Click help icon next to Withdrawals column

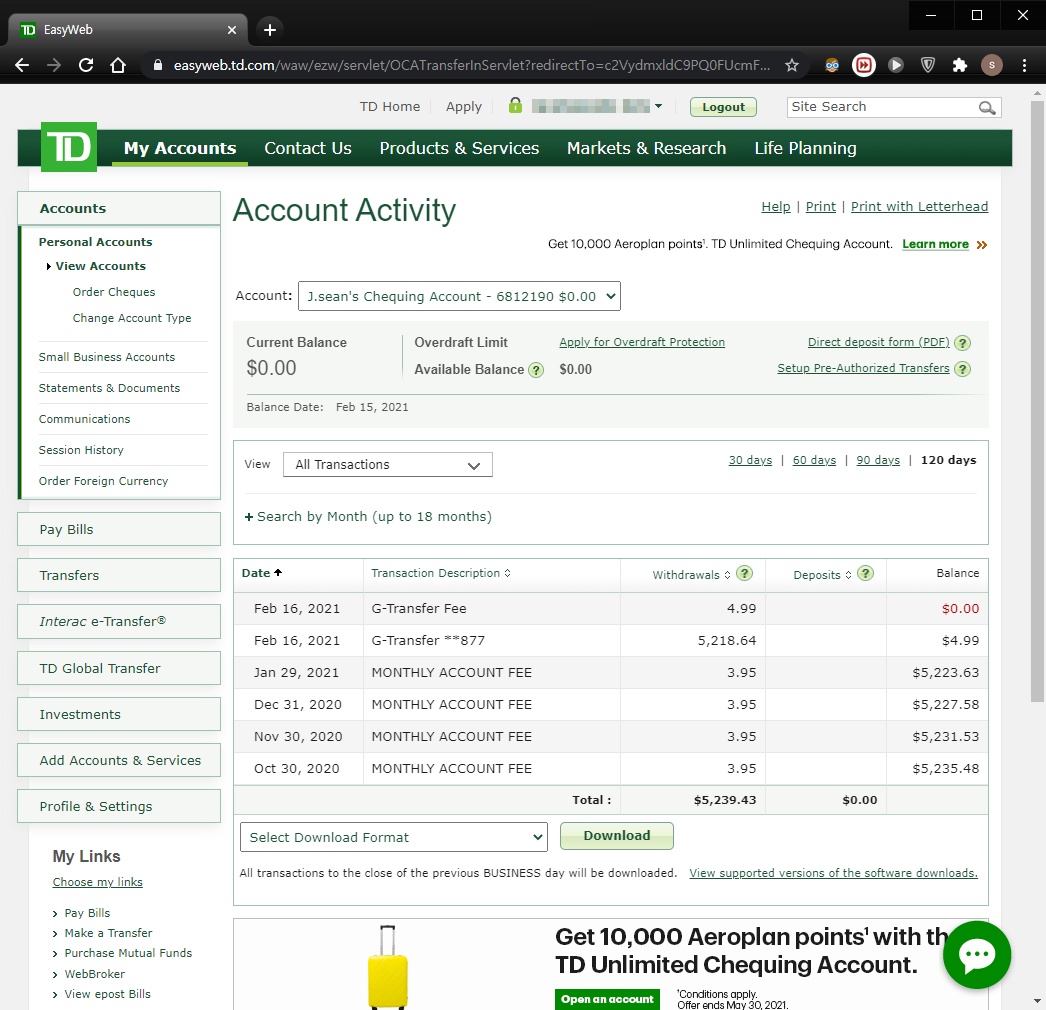tap(744, 573)
